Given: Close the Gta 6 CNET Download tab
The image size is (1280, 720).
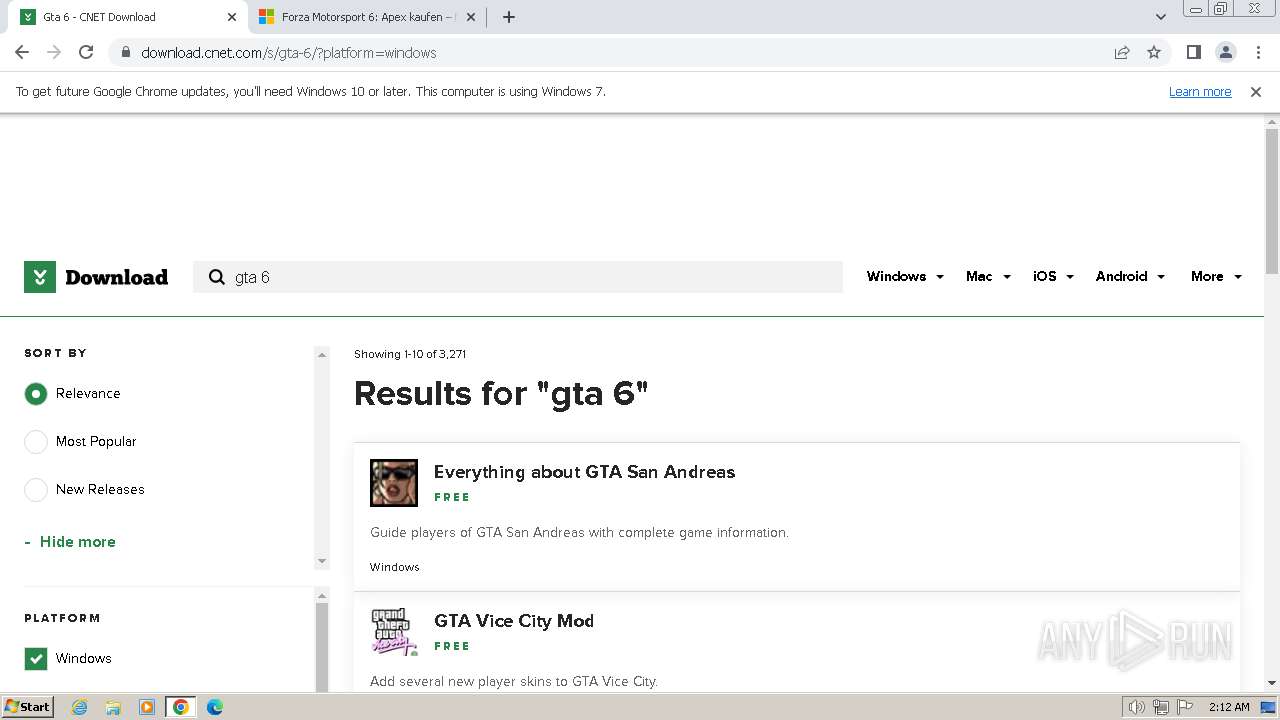Looking at the screenshot, I should point(232,17).
